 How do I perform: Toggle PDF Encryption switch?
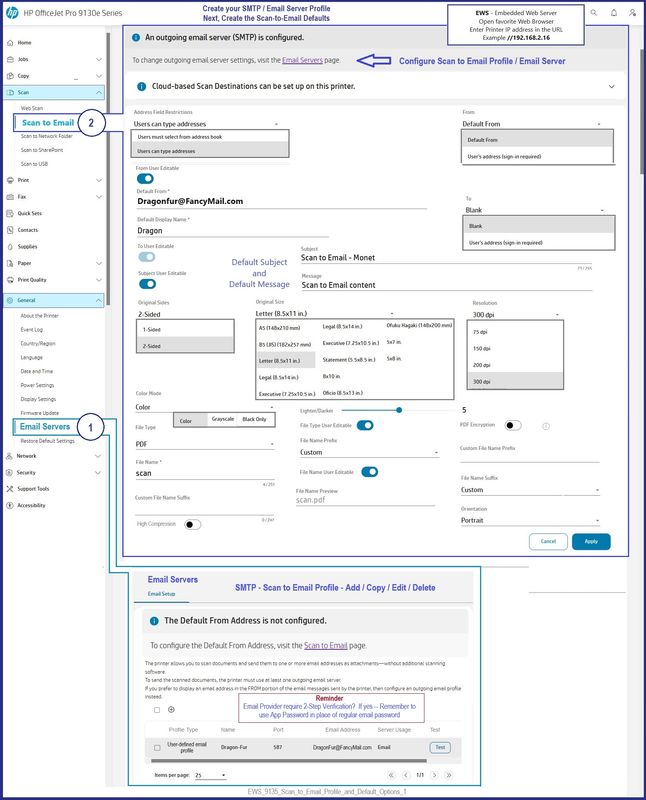pyautogui.click(x=513, y=426)
